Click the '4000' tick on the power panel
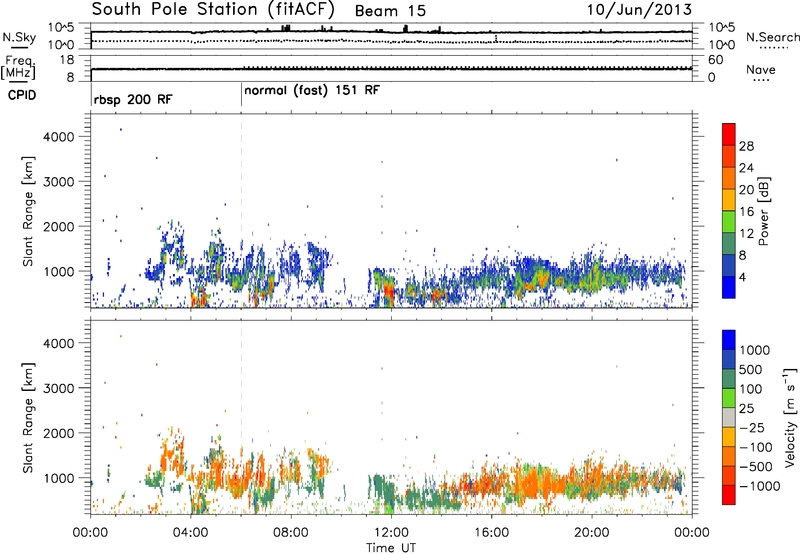The image size is (800, 554). click(x=59, y=137)
